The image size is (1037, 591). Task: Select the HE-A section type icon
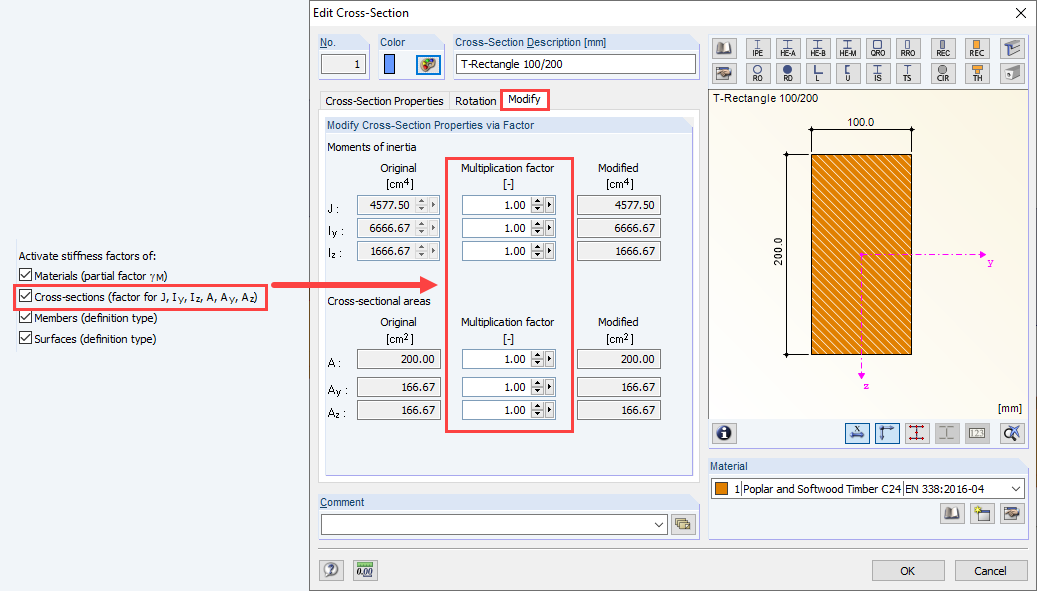coord(788,48)
